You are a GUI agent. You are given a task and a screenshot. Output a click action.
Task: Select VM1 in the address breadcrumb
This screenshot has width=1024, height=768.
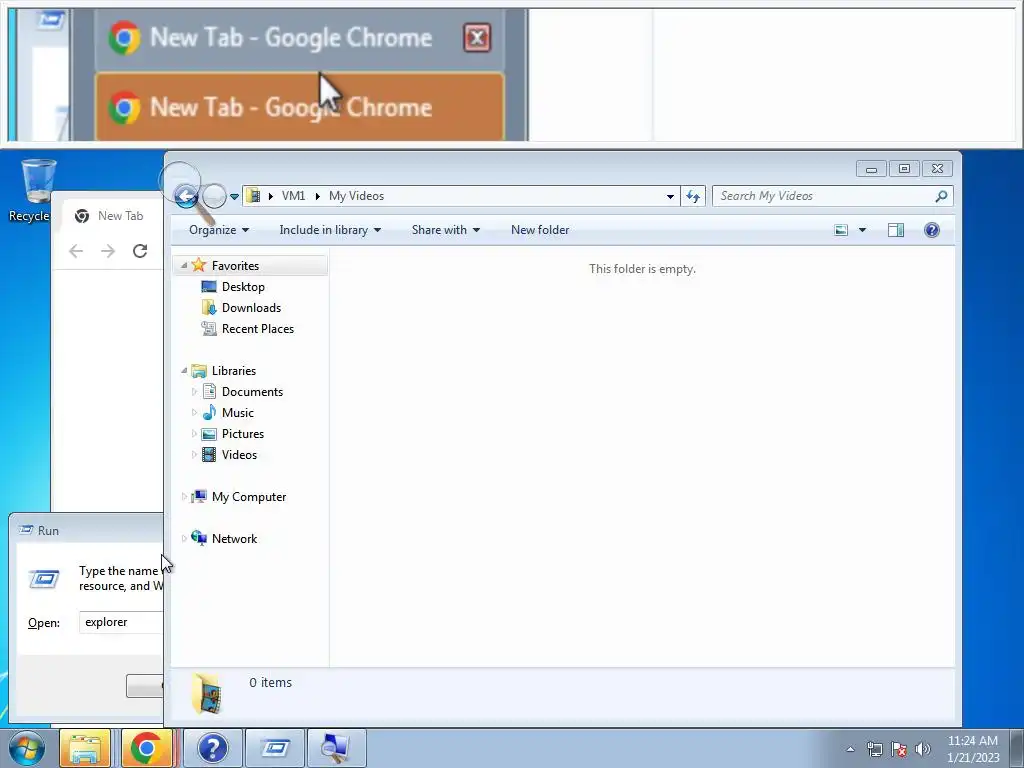293,196
